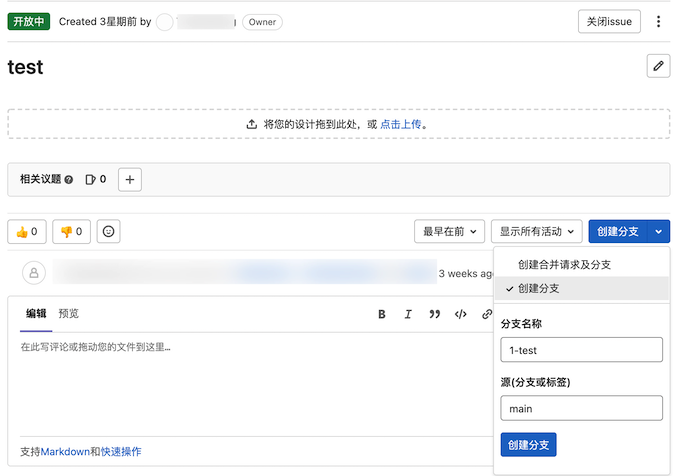680x476 pixels.
Task: Insert code formatting in the comment
Action: point(461,314)
